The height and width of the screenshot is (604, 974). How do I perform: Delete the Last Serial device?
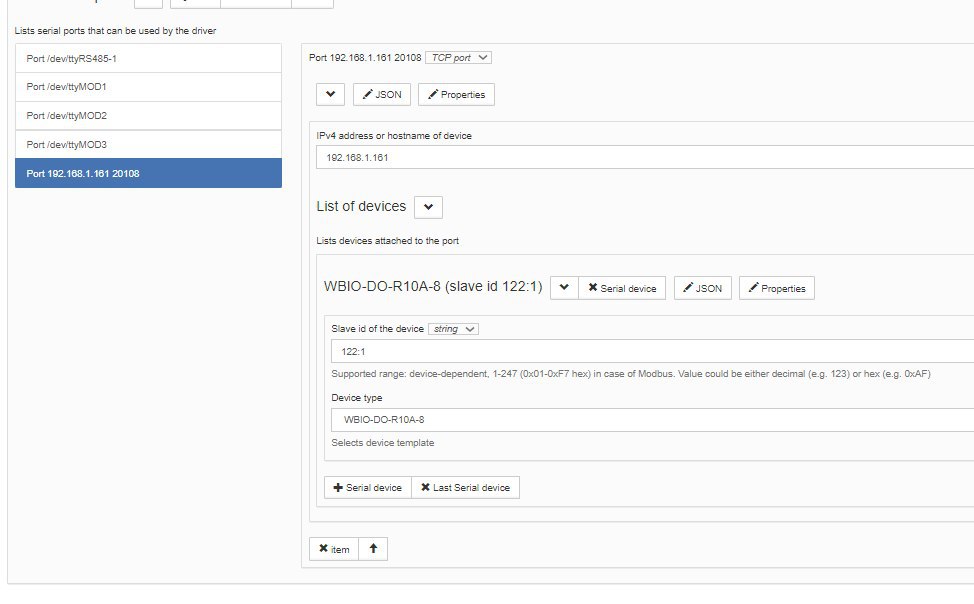(465, 488)
